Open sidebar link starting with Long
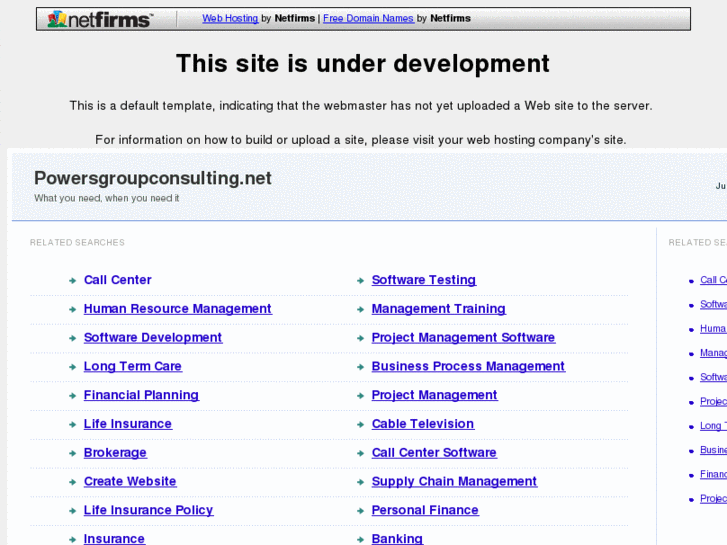727x545 pixels. point(713,425)
